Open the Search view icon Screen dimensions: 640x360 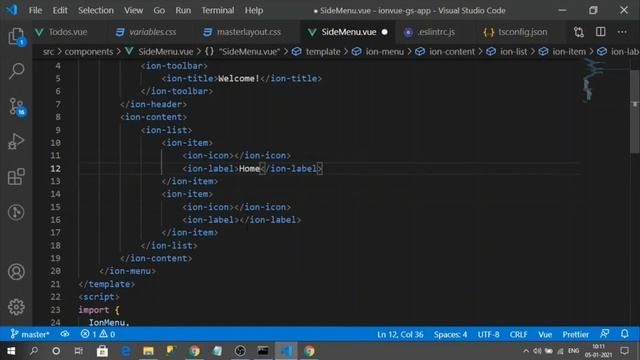pyautogui.click(x=16, y=71)
